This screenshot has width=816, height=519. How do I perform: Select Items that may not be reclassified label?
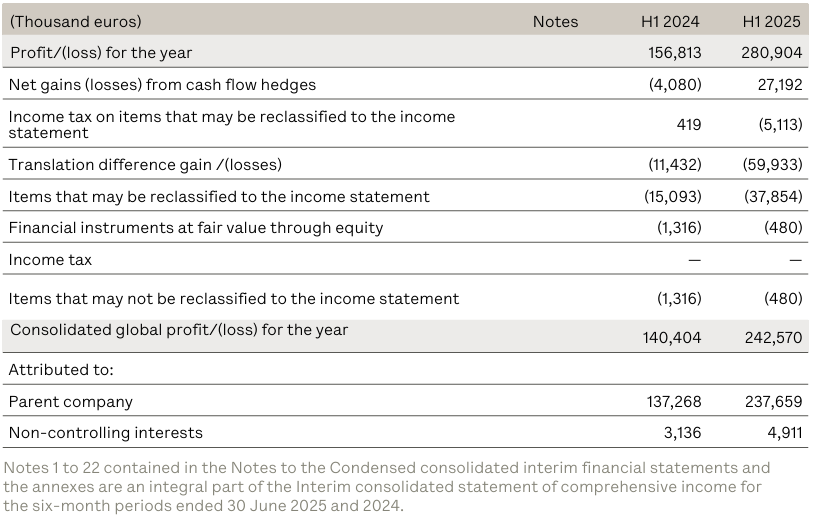click(233, 298)
